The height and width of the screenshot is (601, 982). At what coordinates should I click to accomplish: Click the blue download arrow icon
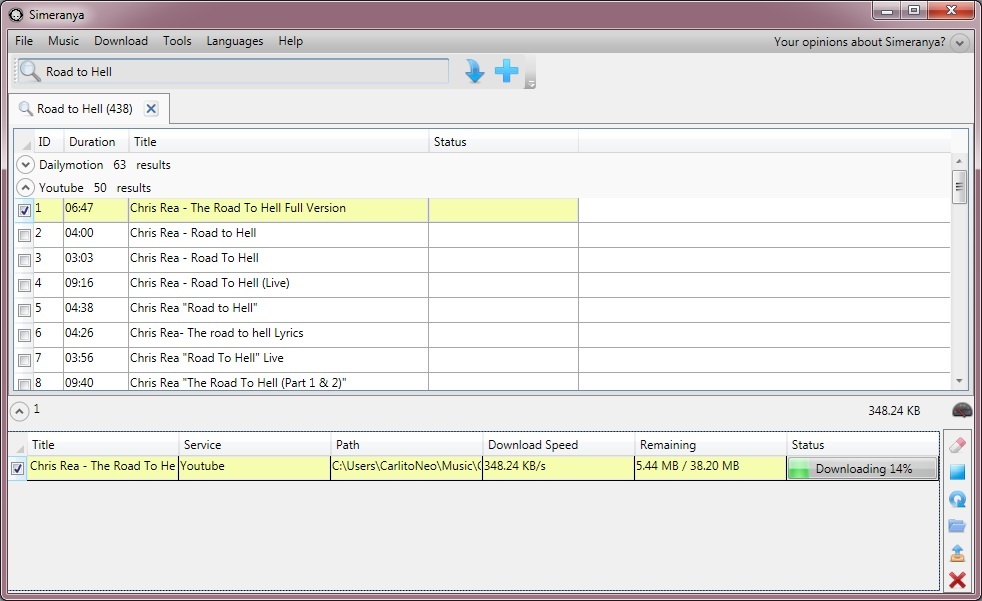click(474, 71)
